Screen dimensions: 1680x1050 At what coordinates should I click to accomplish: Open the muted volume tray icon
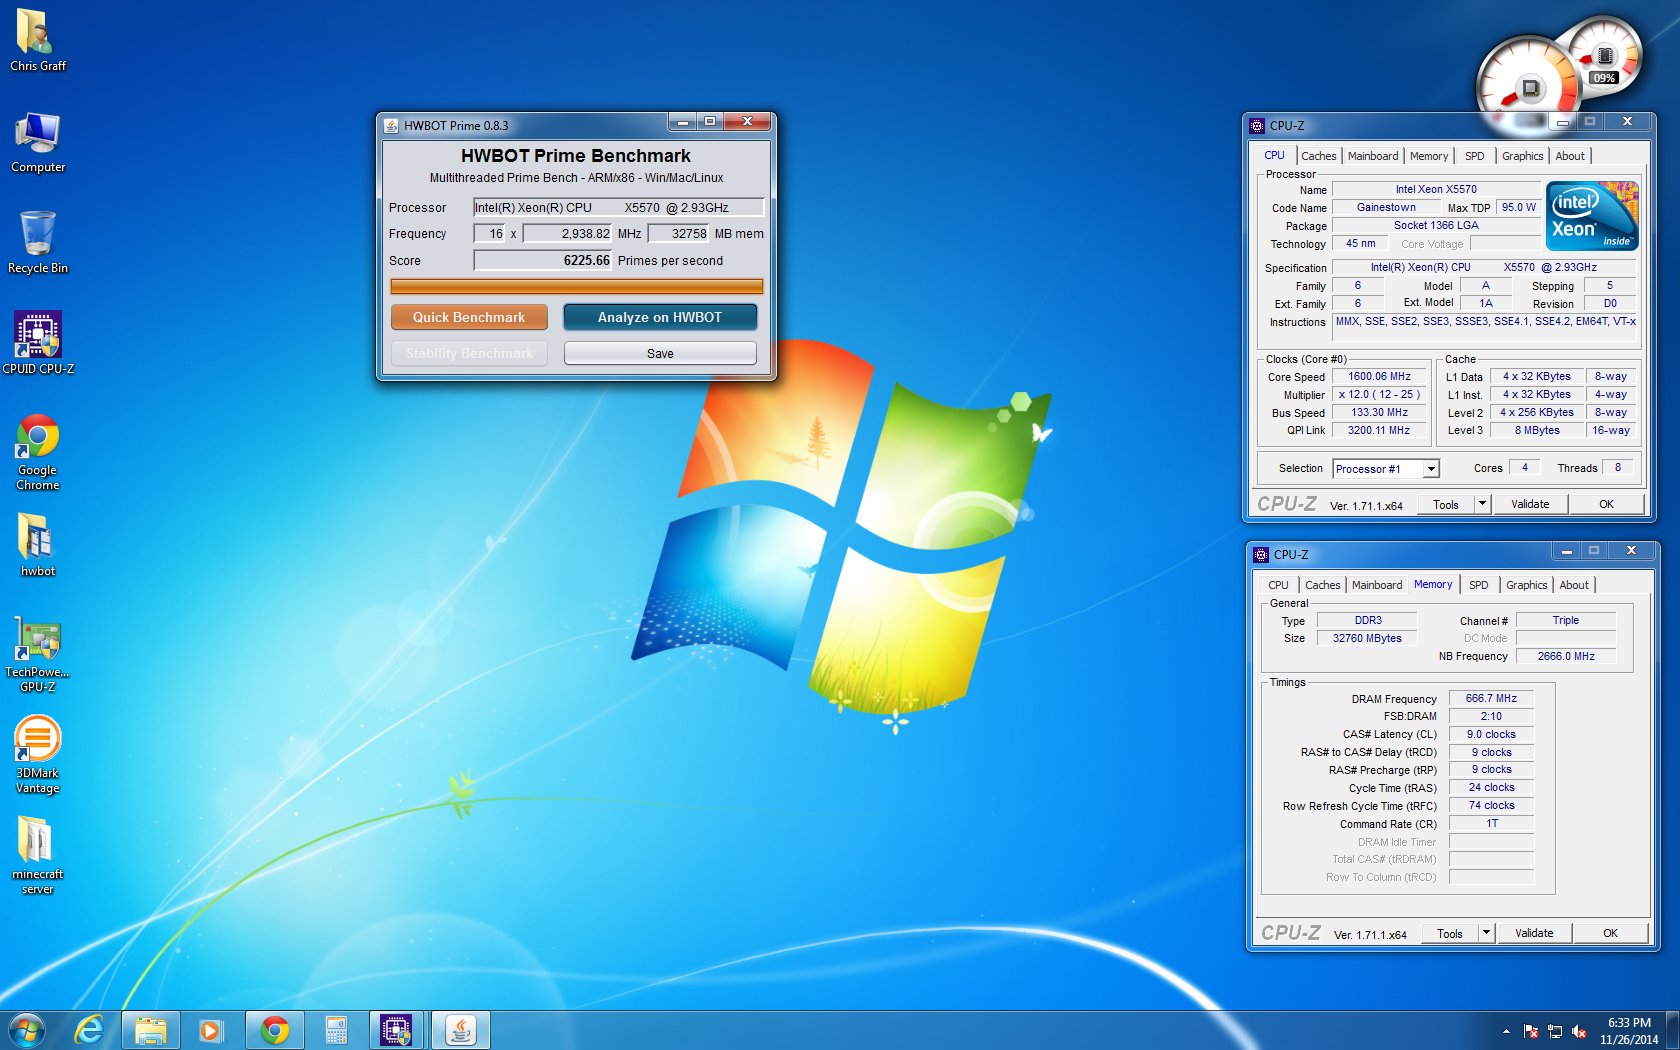click(1579, 1031)
